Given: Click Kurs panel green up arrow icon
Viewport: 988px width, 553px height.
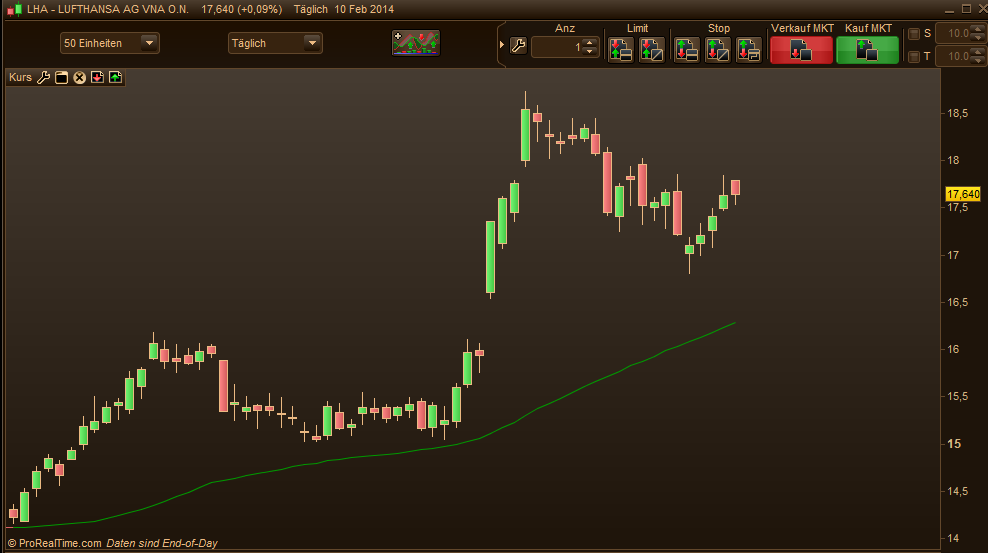Looking at the screenshot, I should [115, 77].
